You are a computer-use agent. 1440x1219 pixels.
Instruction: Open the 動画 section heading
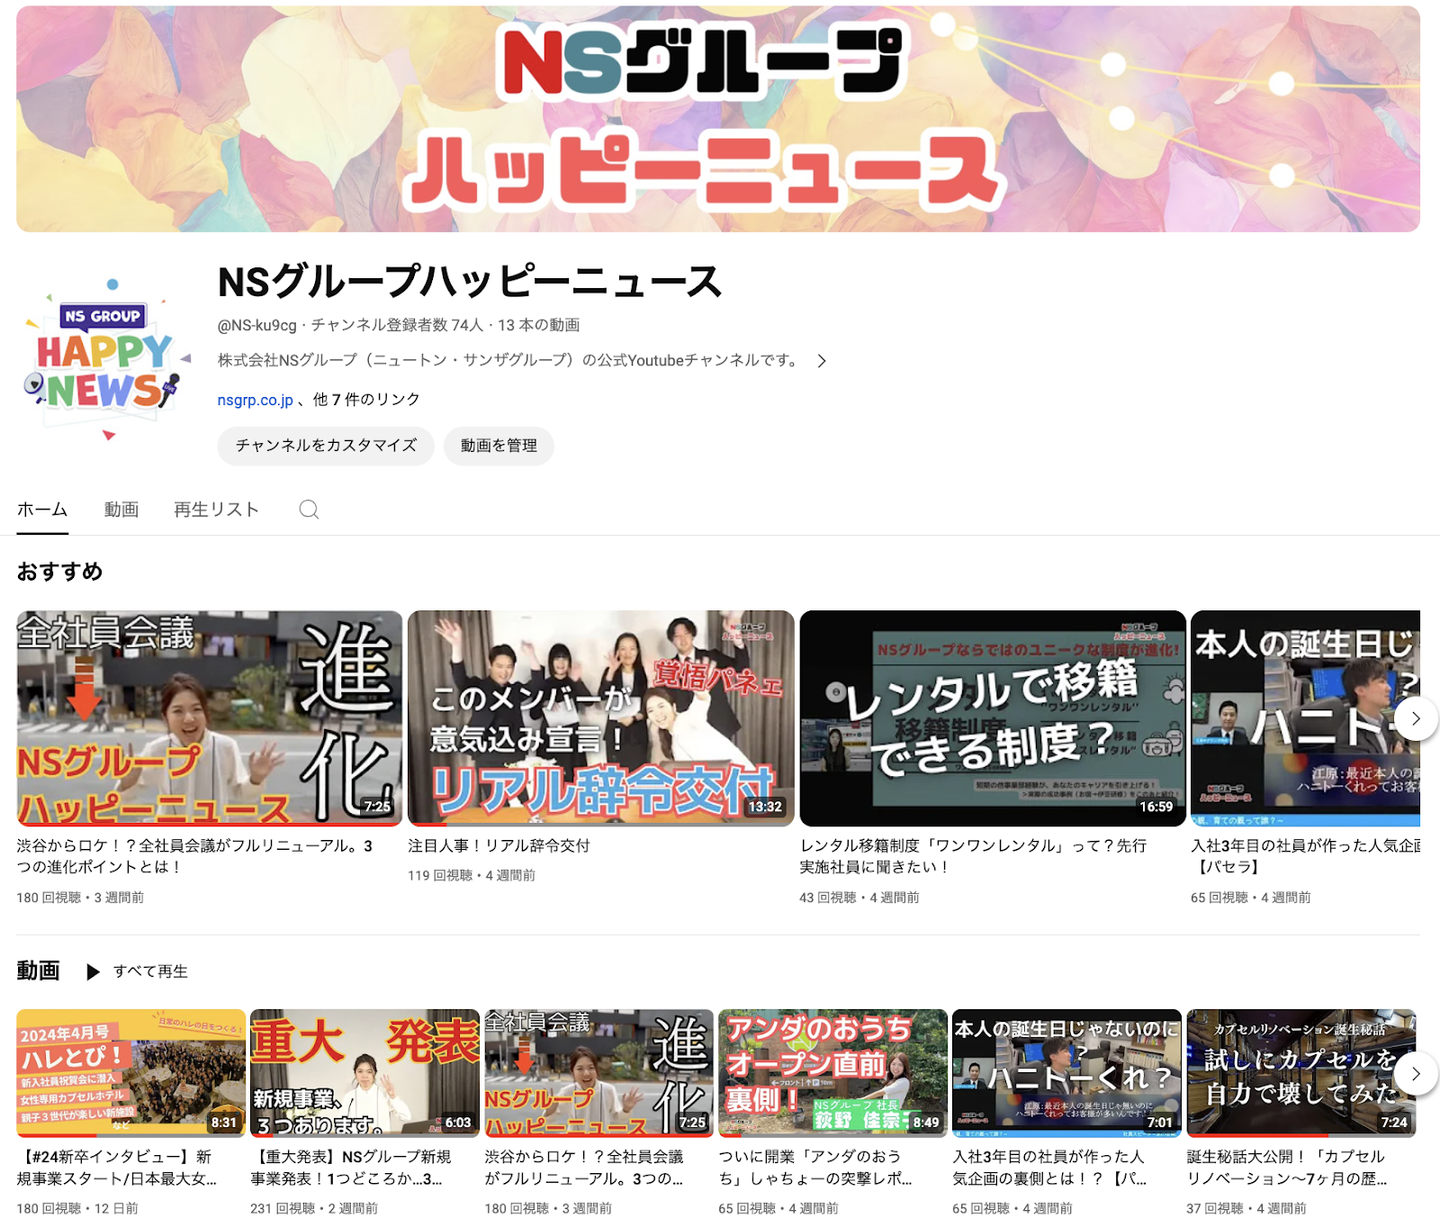coord(38,971)
